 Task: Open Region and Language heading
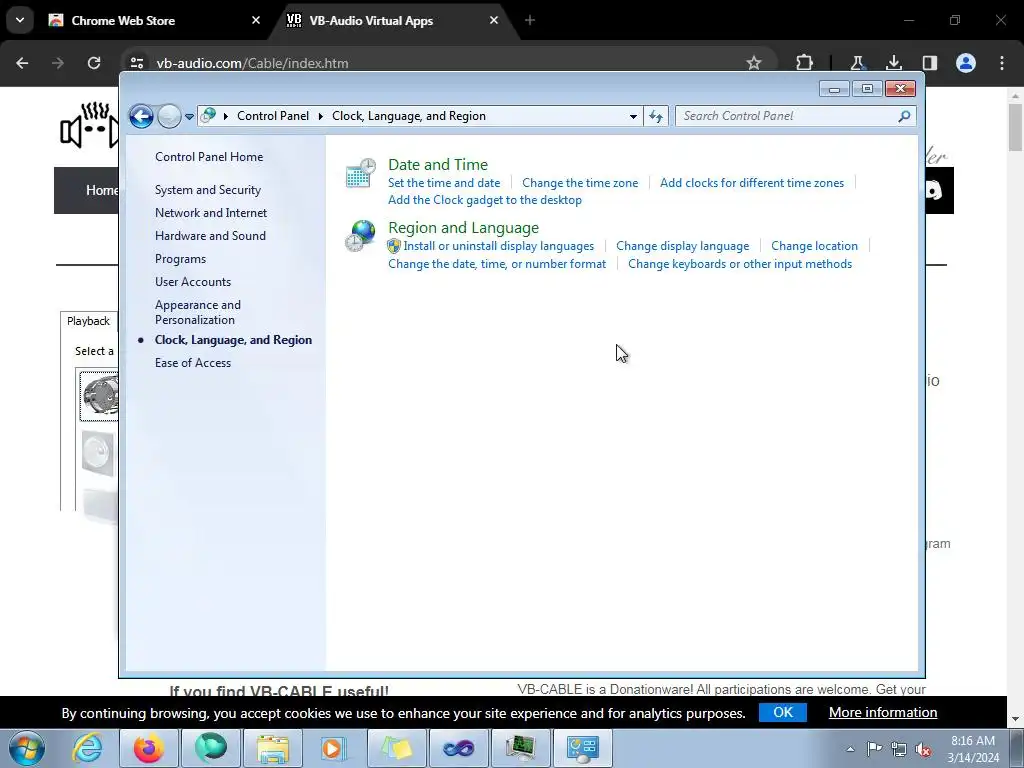coord(463,228)
